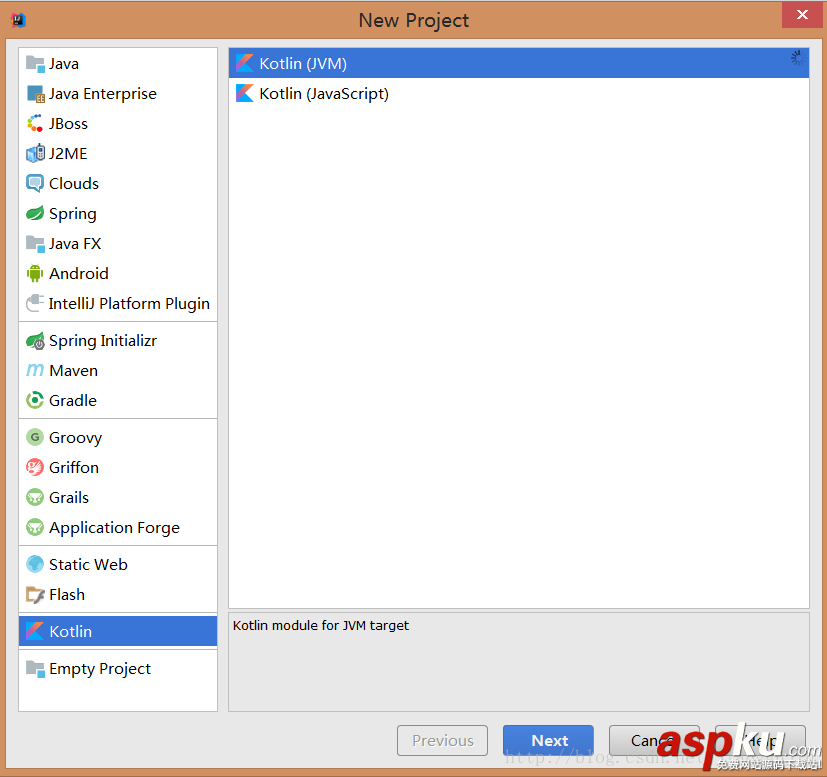The width and height of the screenshot is (827, 777).
Task: Click the JBoss colored dots icon
Action: [x=35, y=123]
